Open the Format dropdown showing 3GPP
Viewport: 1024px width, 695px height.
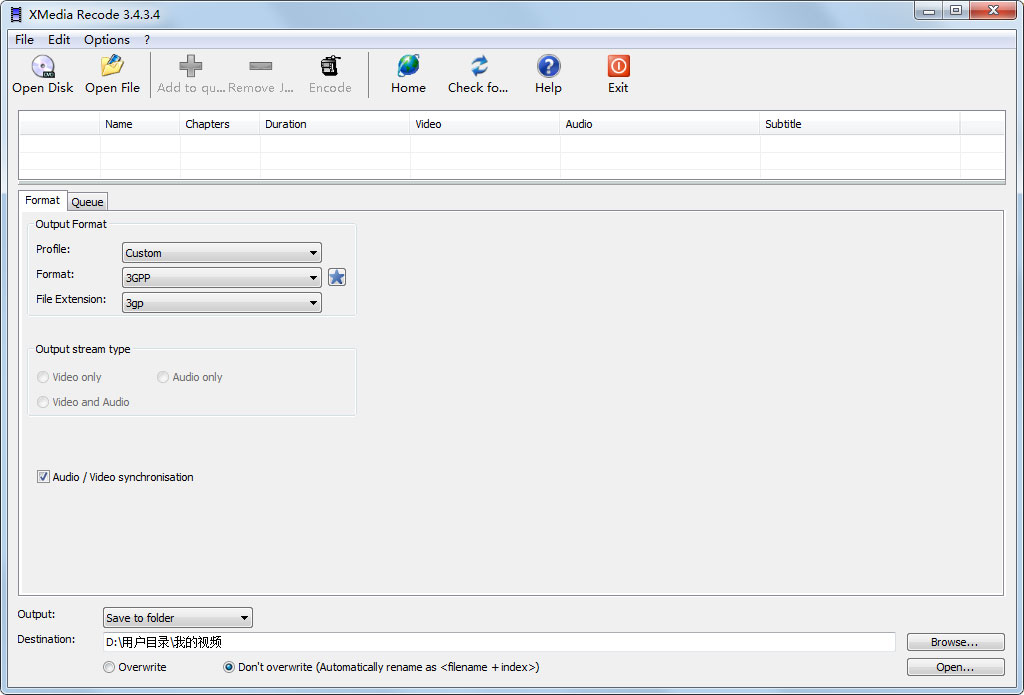pyautogui.click(x=222, y=278)
